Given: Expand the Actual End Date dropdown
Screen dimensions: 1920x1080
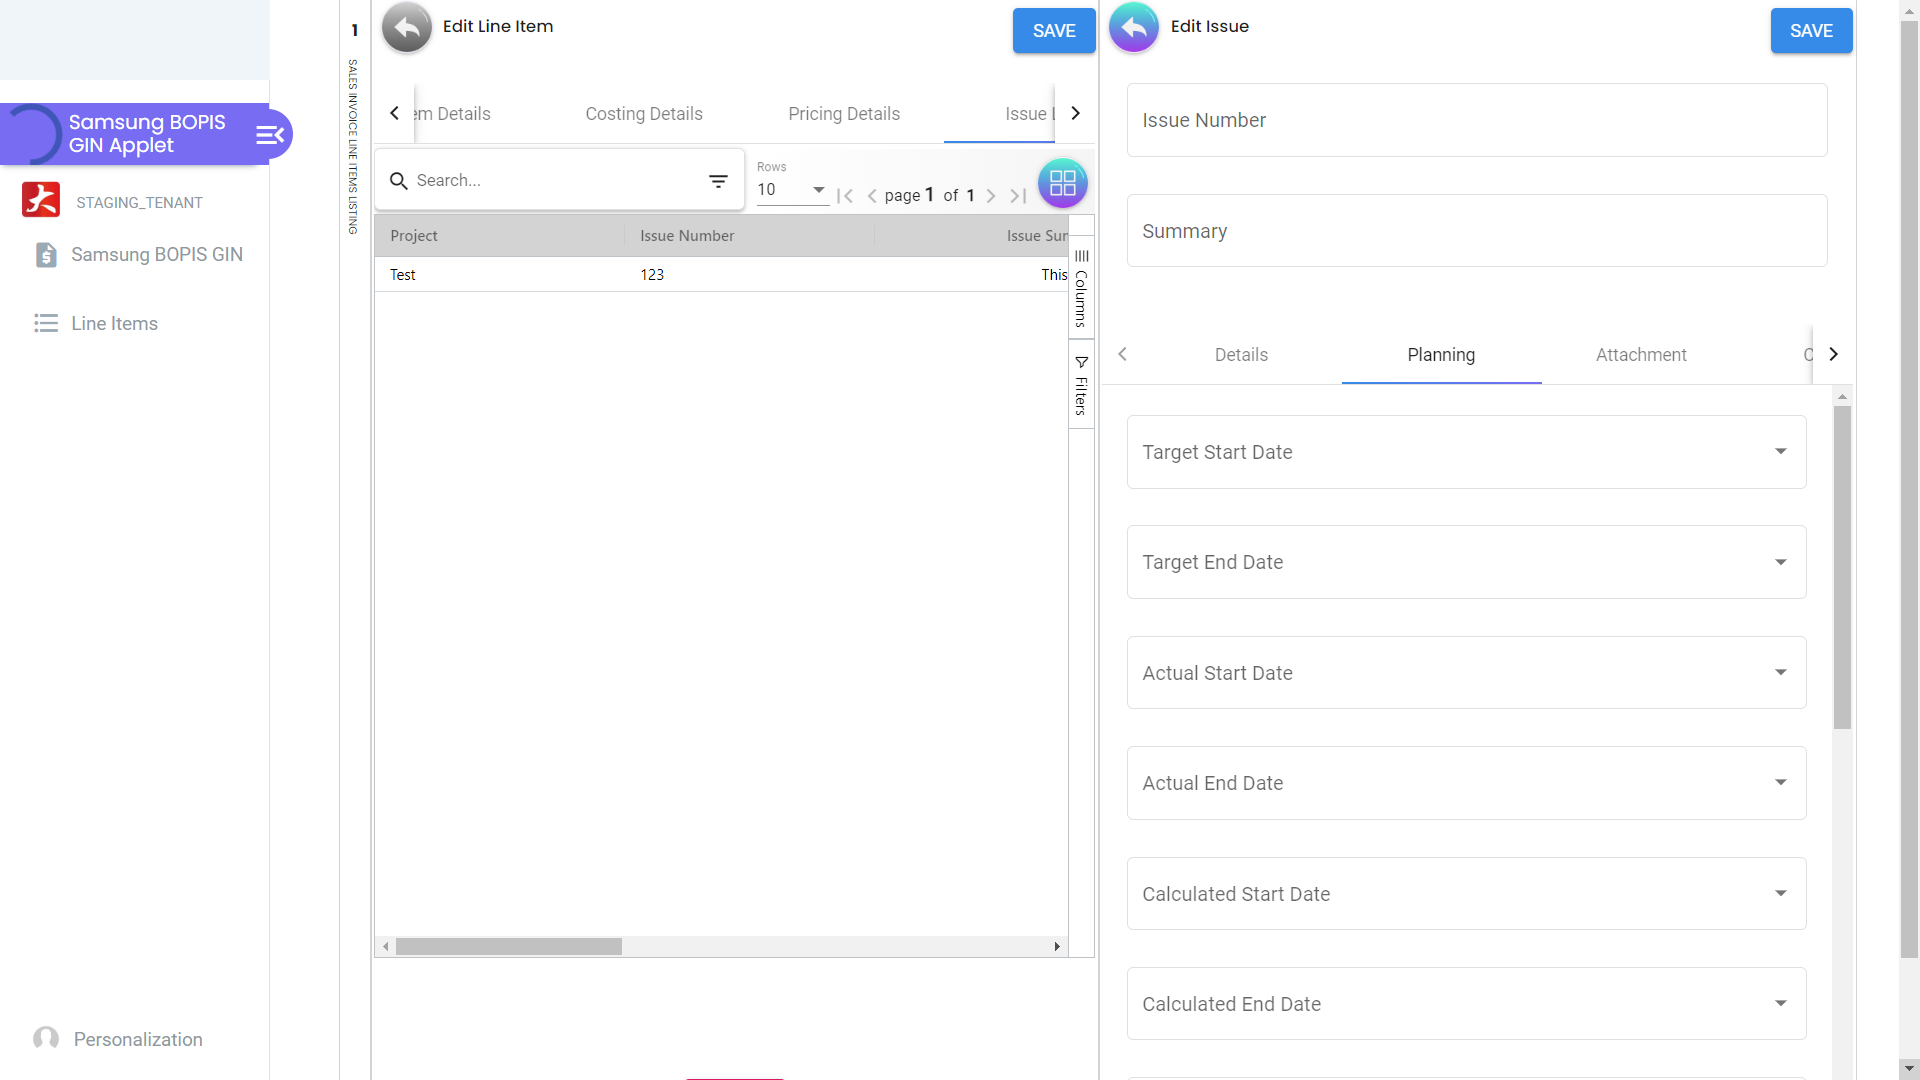Looking at the screenshot, I should coord(1780,783).
